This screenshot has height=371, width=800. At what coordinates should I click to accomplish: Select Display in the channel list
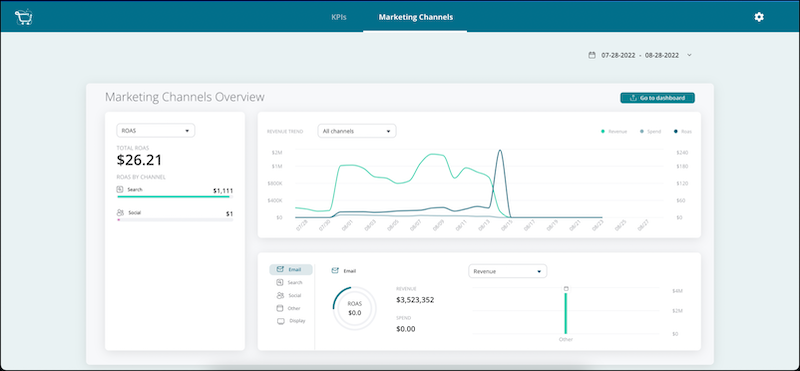click(x=291, y=321)
